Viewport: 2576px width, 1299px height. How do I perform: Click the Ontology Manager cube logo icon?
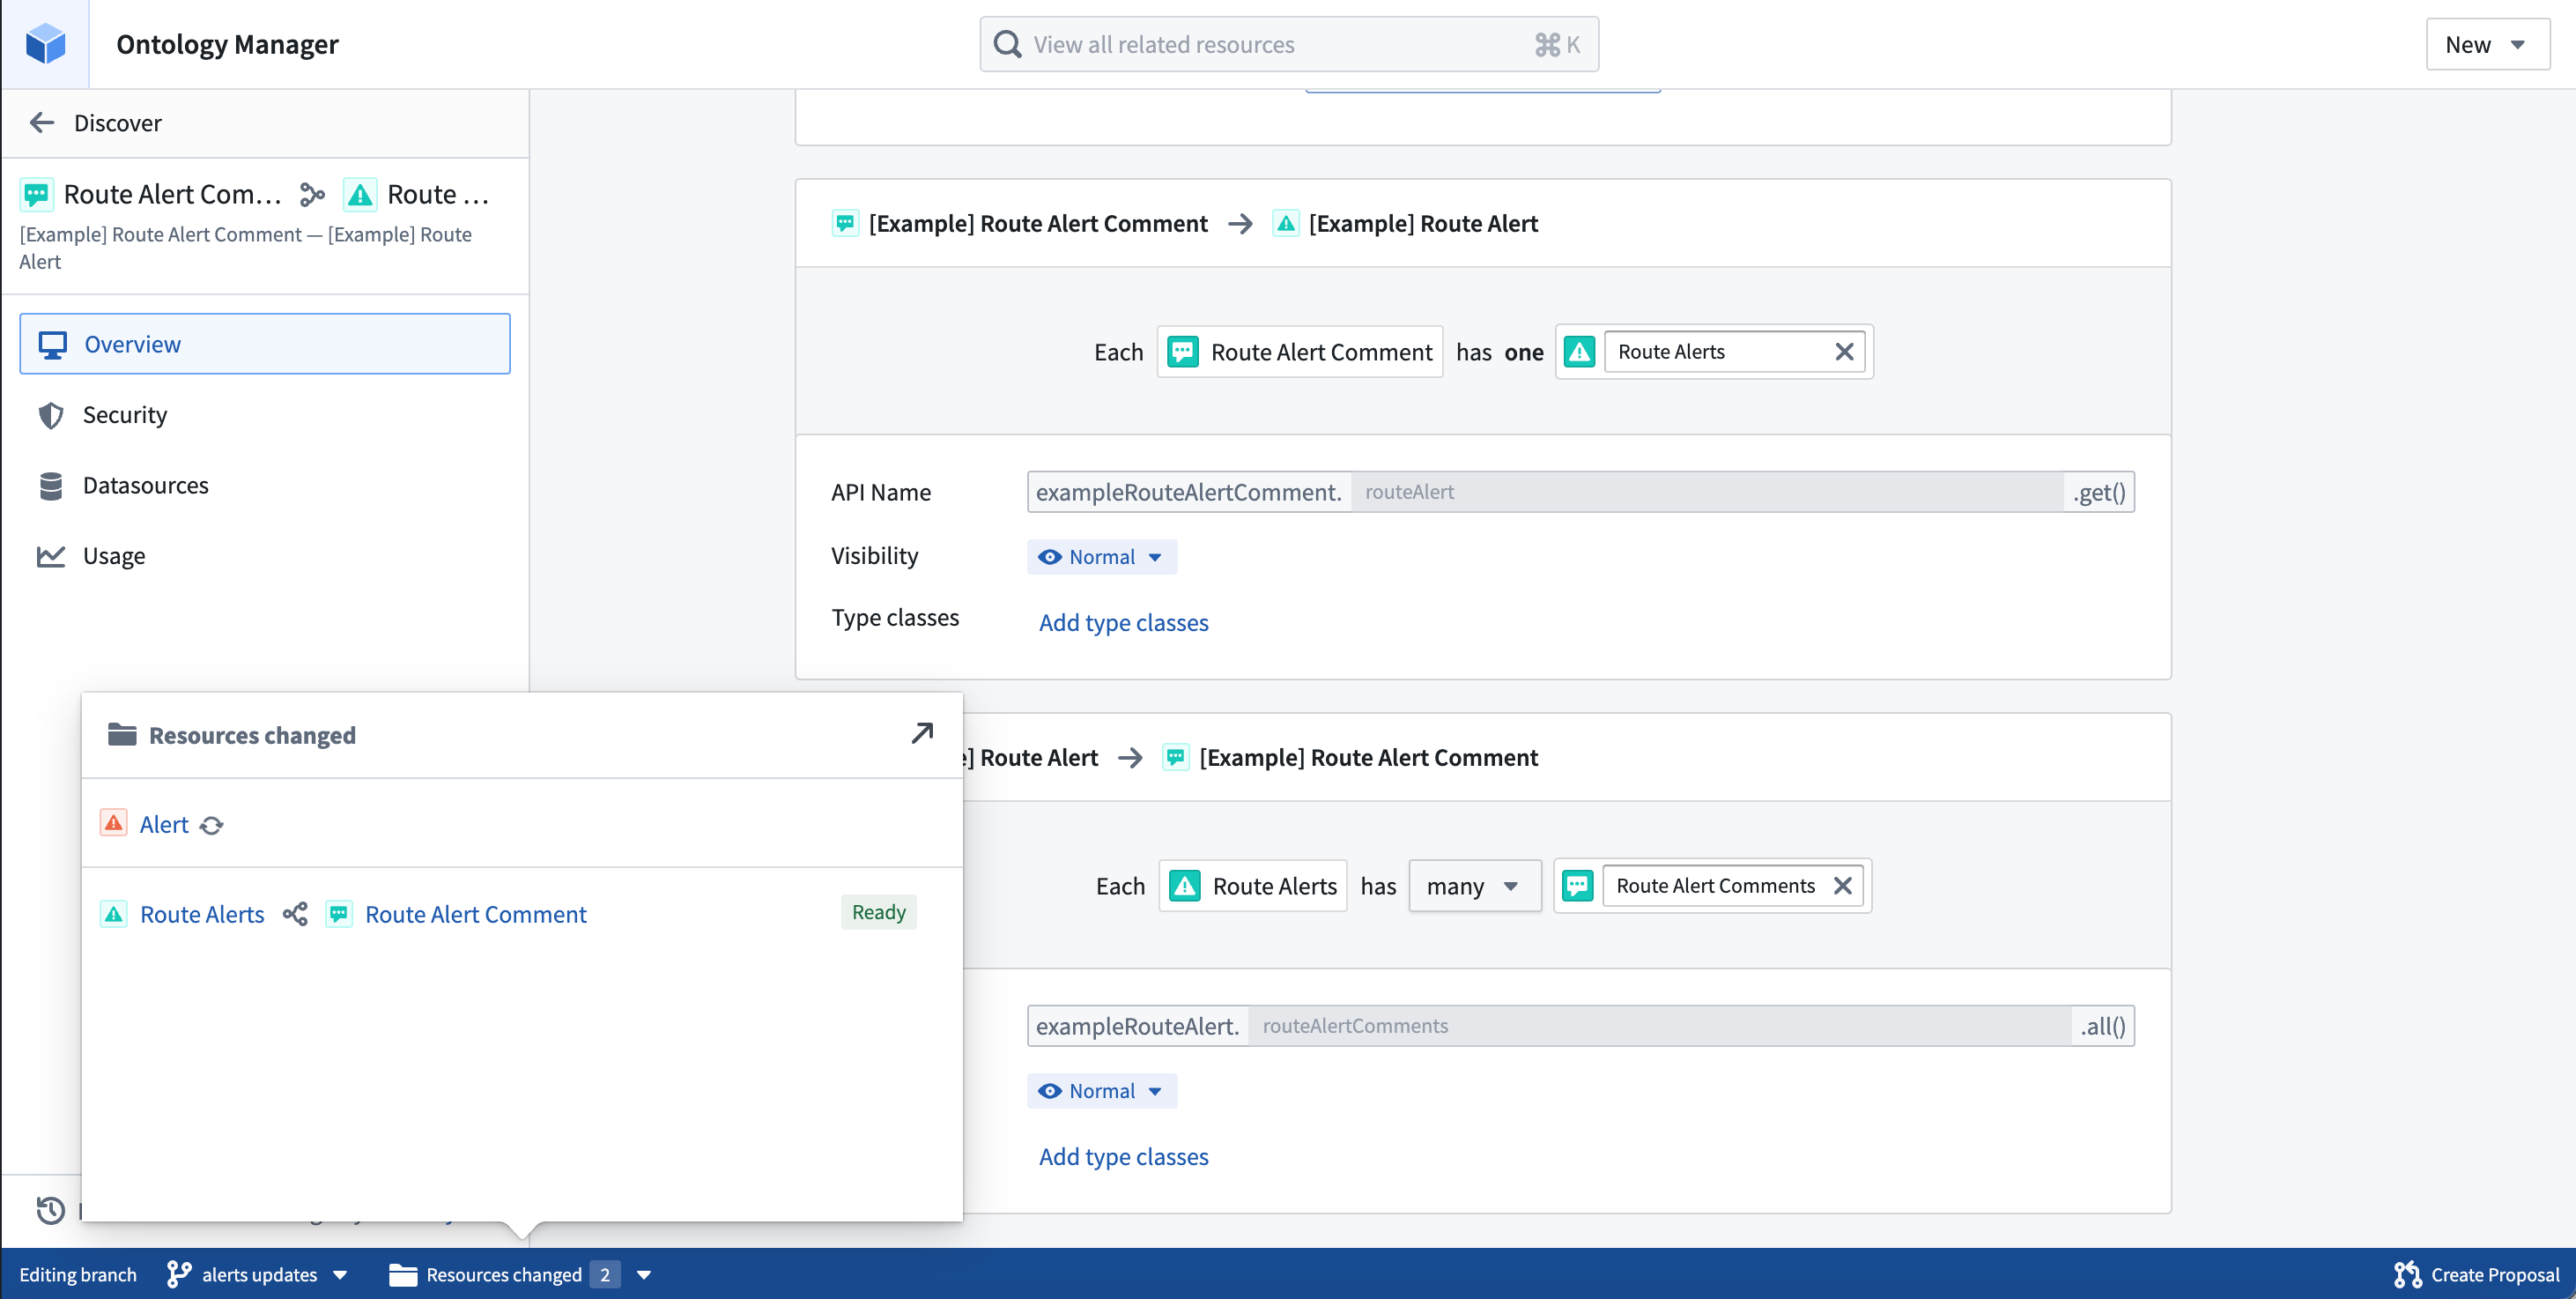[43, 43]
